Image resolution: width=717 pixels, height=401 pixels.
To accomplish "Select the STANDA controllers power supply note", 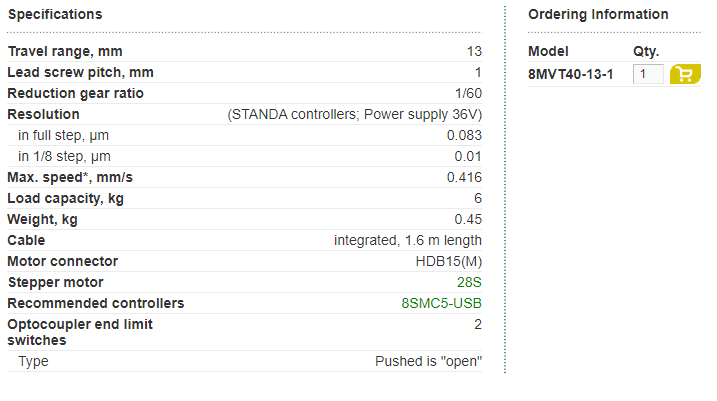I will [354, 114].
